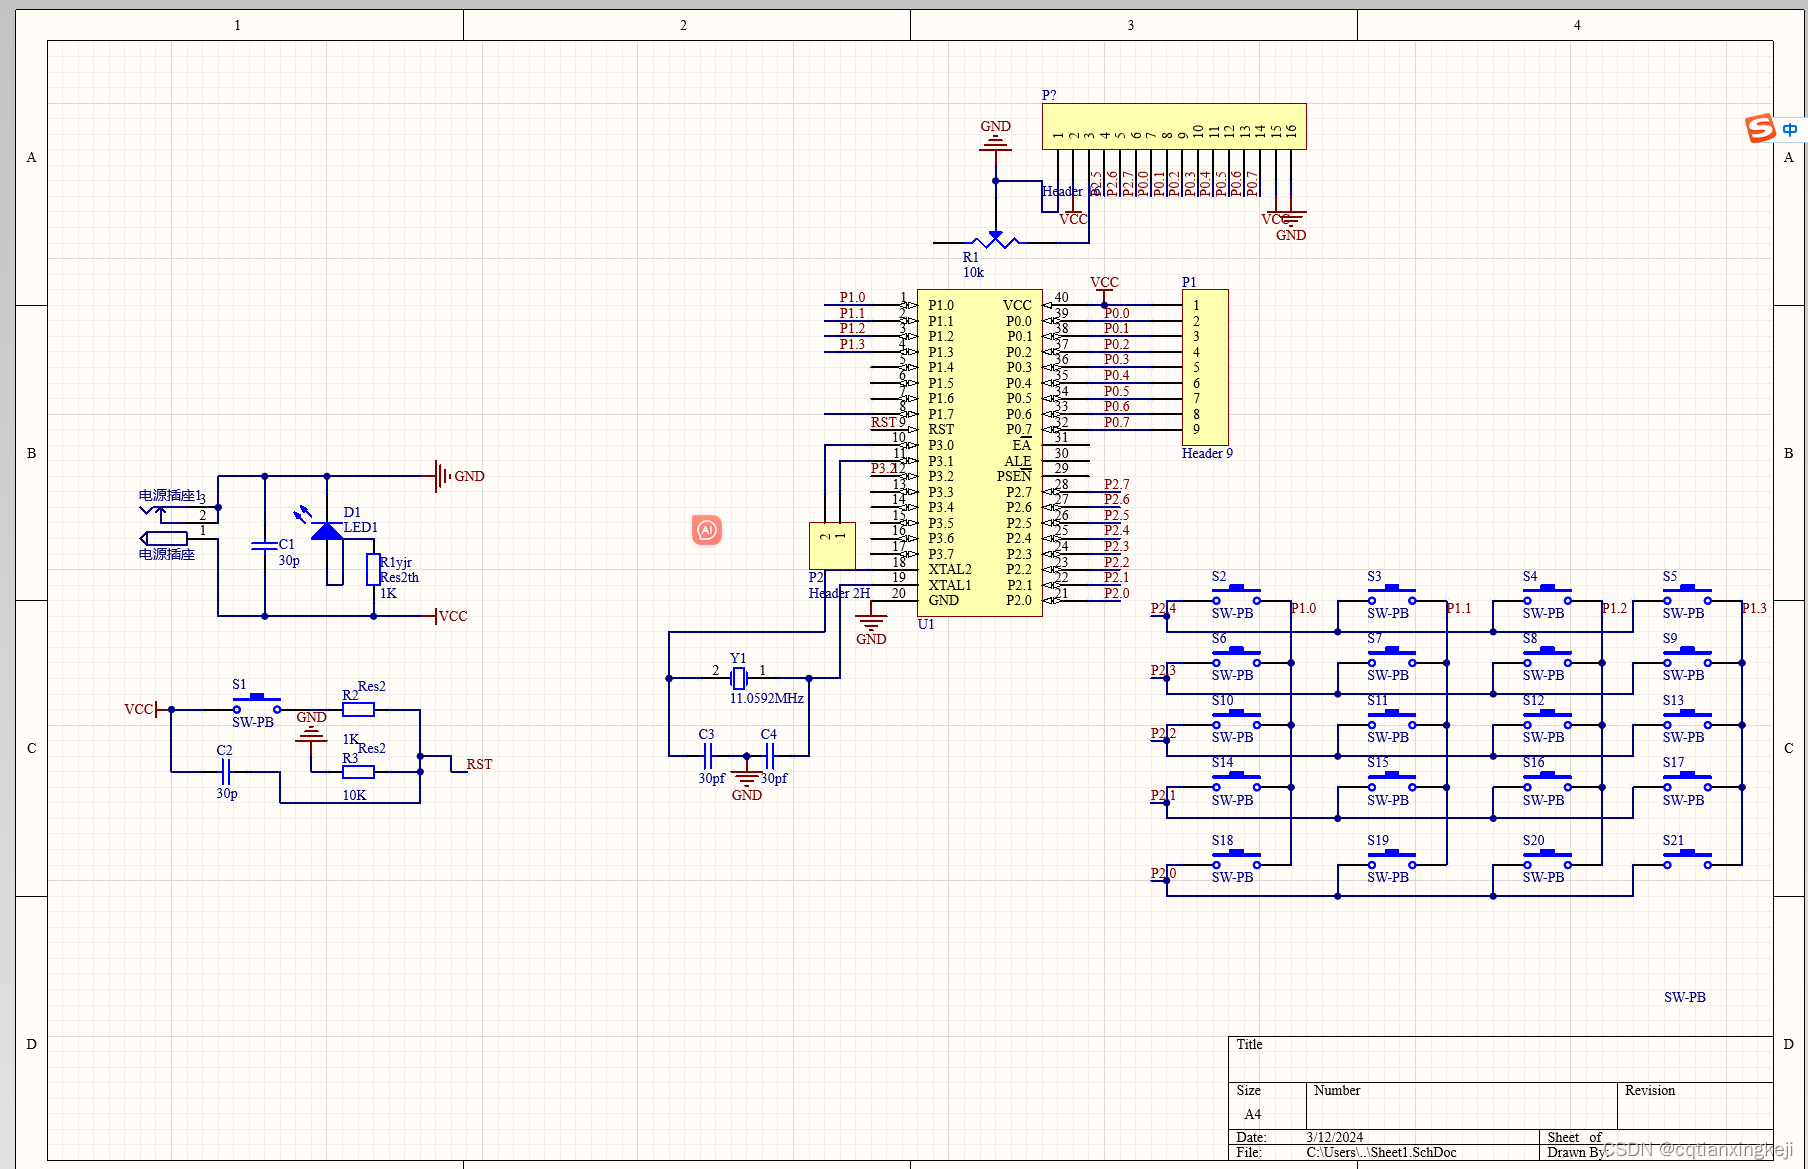This screenshot has width=1808, height=1169.
Task: Click the S1 reset push-button switch
Action: tap(257, 704)
